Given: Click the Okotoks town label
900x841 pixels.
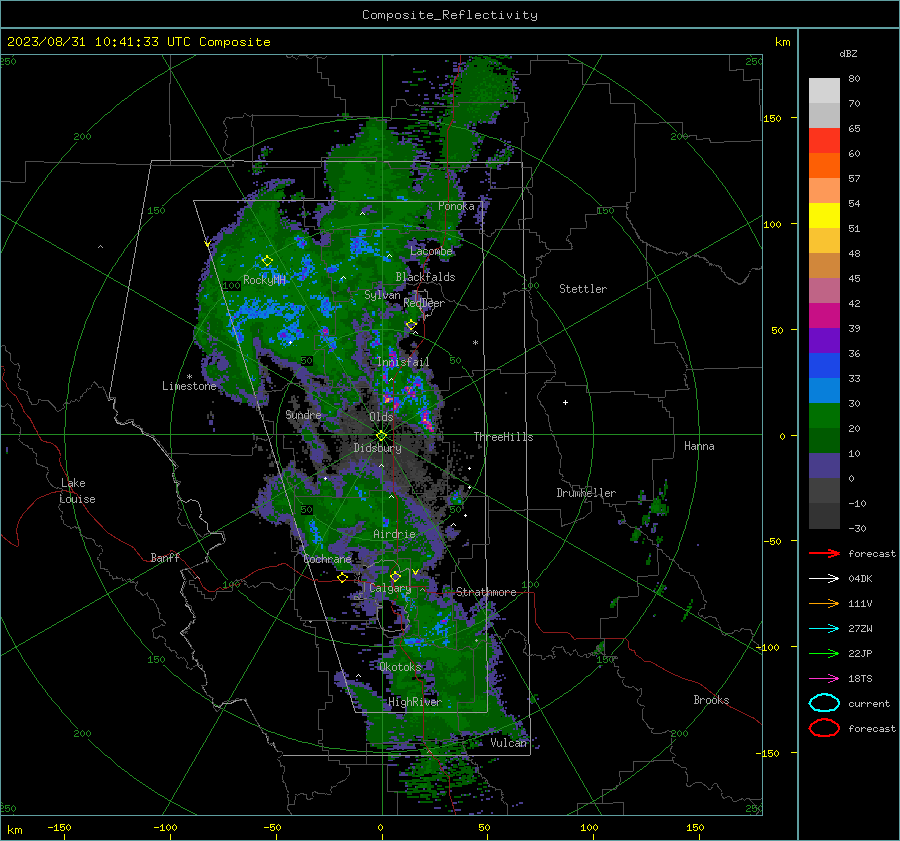Looking at the screenshot, I should pos(400,667).
